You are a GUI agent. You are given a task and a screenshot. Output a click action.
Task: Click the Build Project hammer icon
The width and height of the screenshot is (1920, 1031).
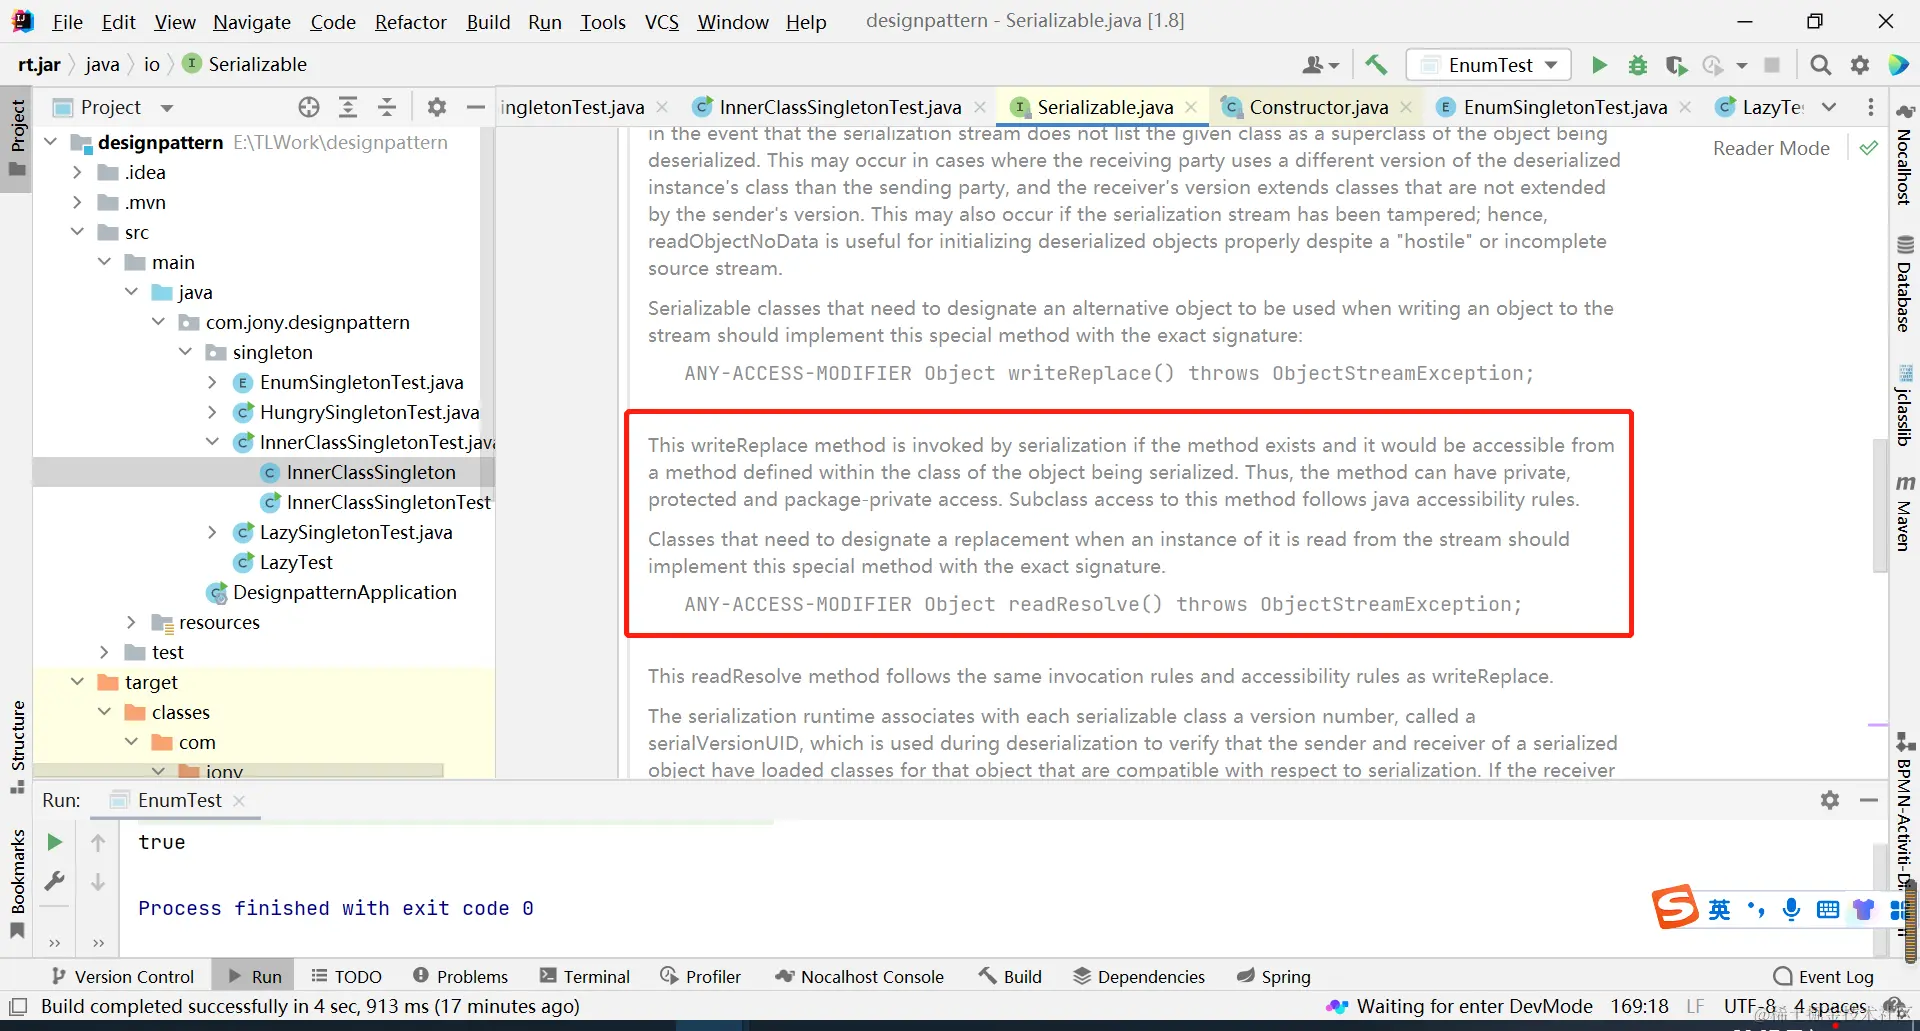1376,65
